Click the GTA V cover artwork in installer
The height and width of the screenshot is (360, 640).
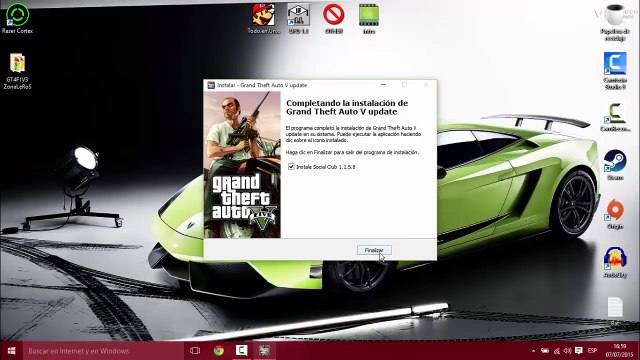tap(242, 164)
